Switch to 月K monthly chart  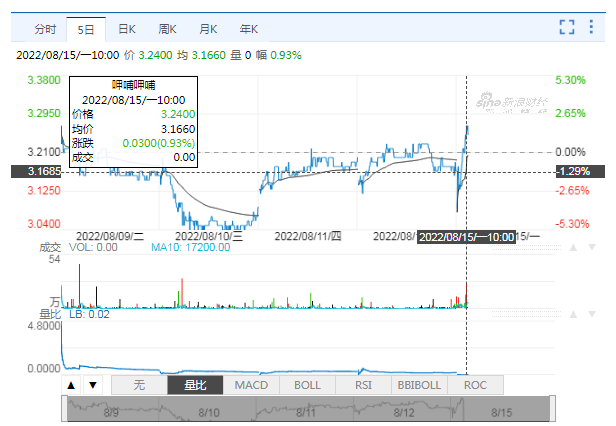(209, 30)
